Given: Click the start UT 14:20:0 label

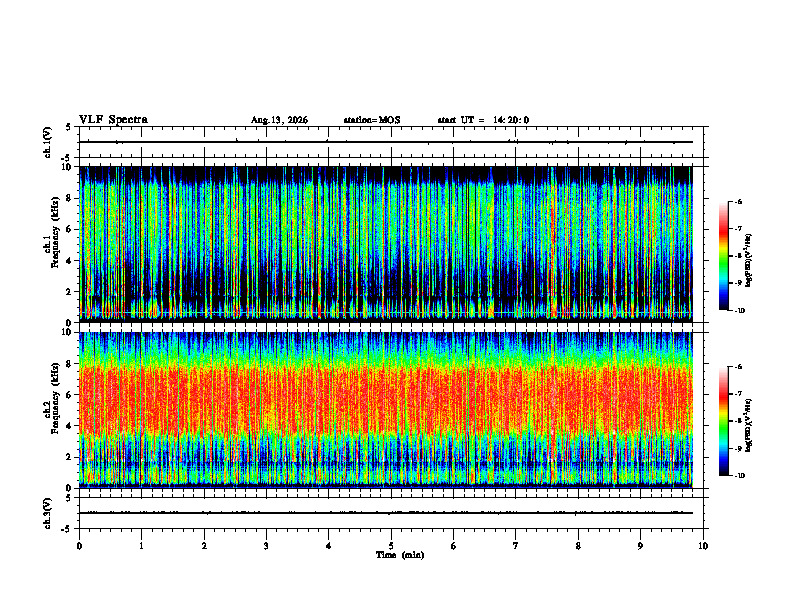Looking at the screenshot, I should point(483,120).
